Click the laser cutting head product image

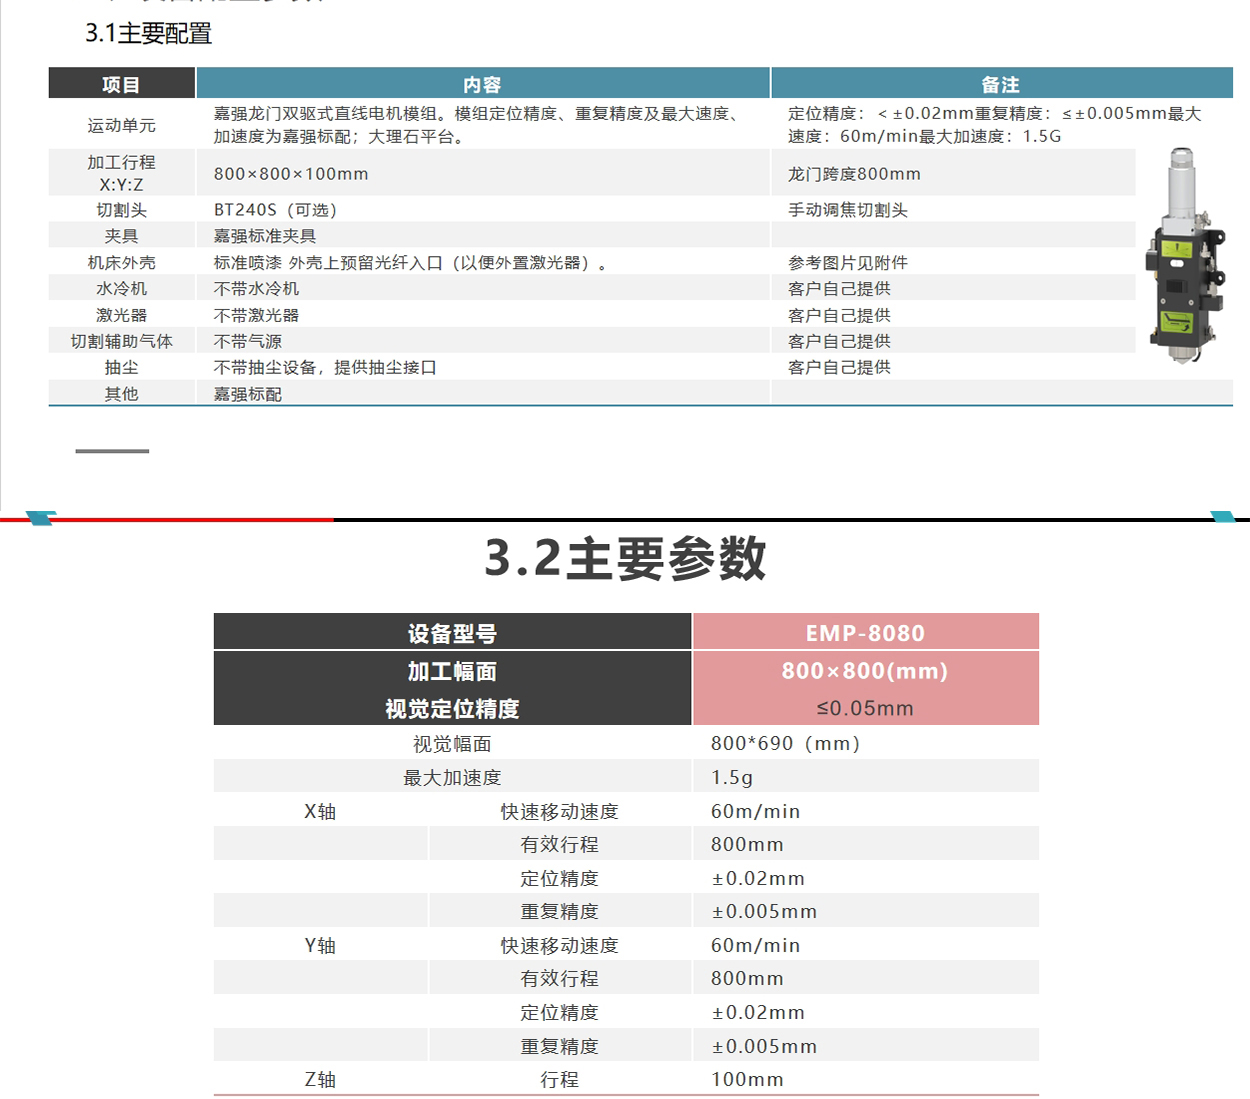[x=1185, y=255]
